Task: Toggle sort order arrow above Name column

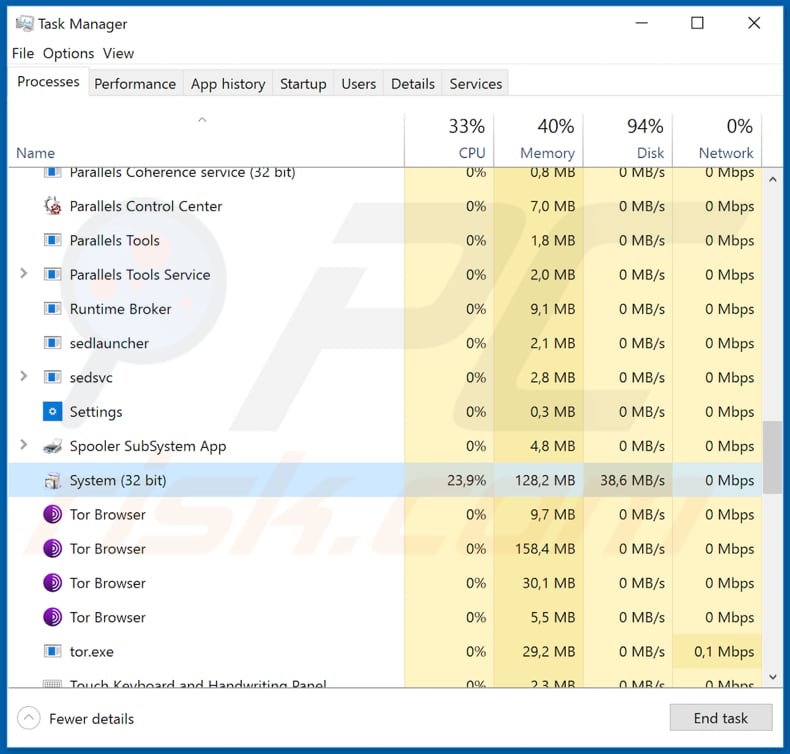Action: point(202,120)
